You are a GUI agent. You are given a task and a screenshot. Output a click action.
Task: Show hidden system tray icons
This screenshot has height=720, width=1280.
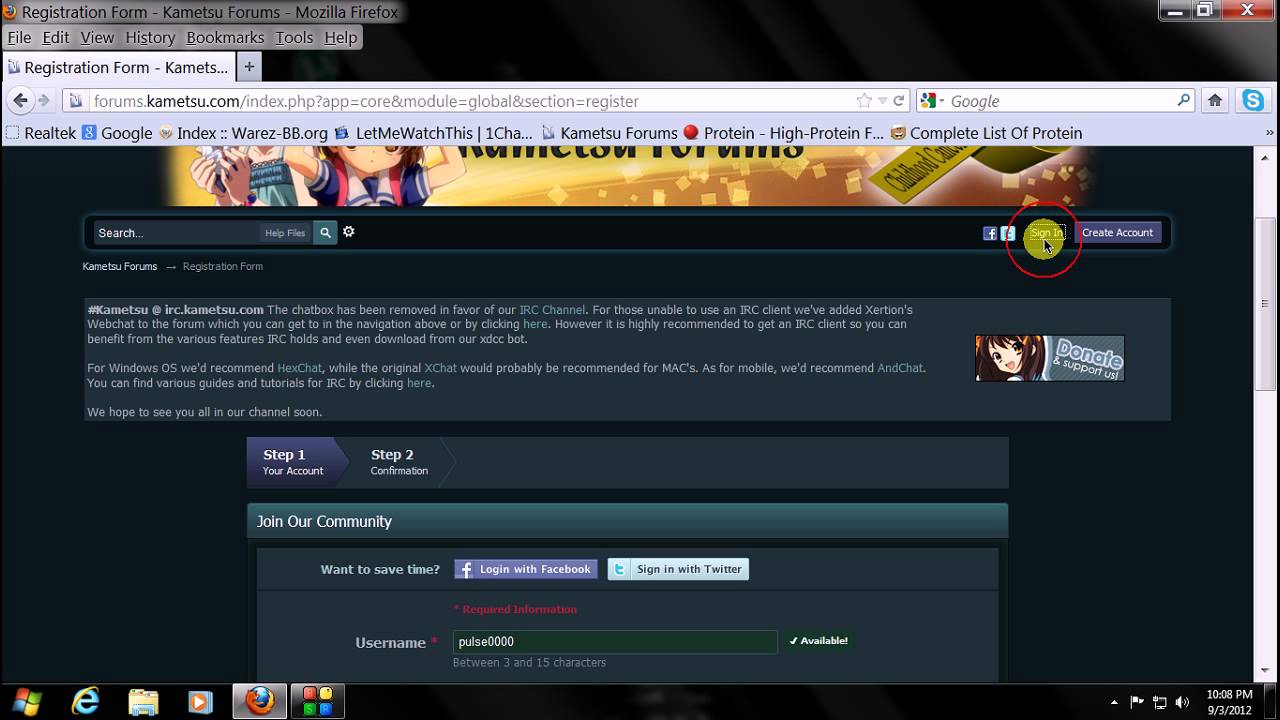click(x=1114, y=702)
